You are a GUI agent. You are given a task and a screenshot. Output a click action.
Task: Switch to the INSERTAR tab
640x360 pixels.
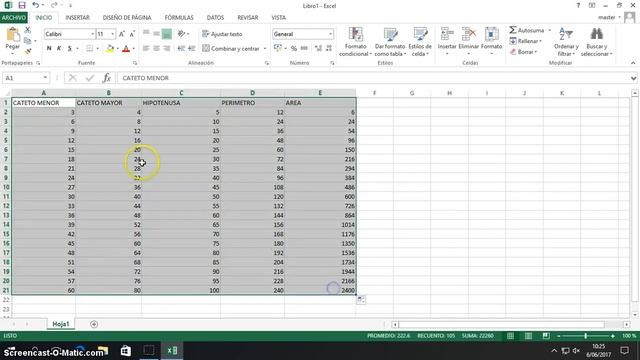(x=77, y=18)
